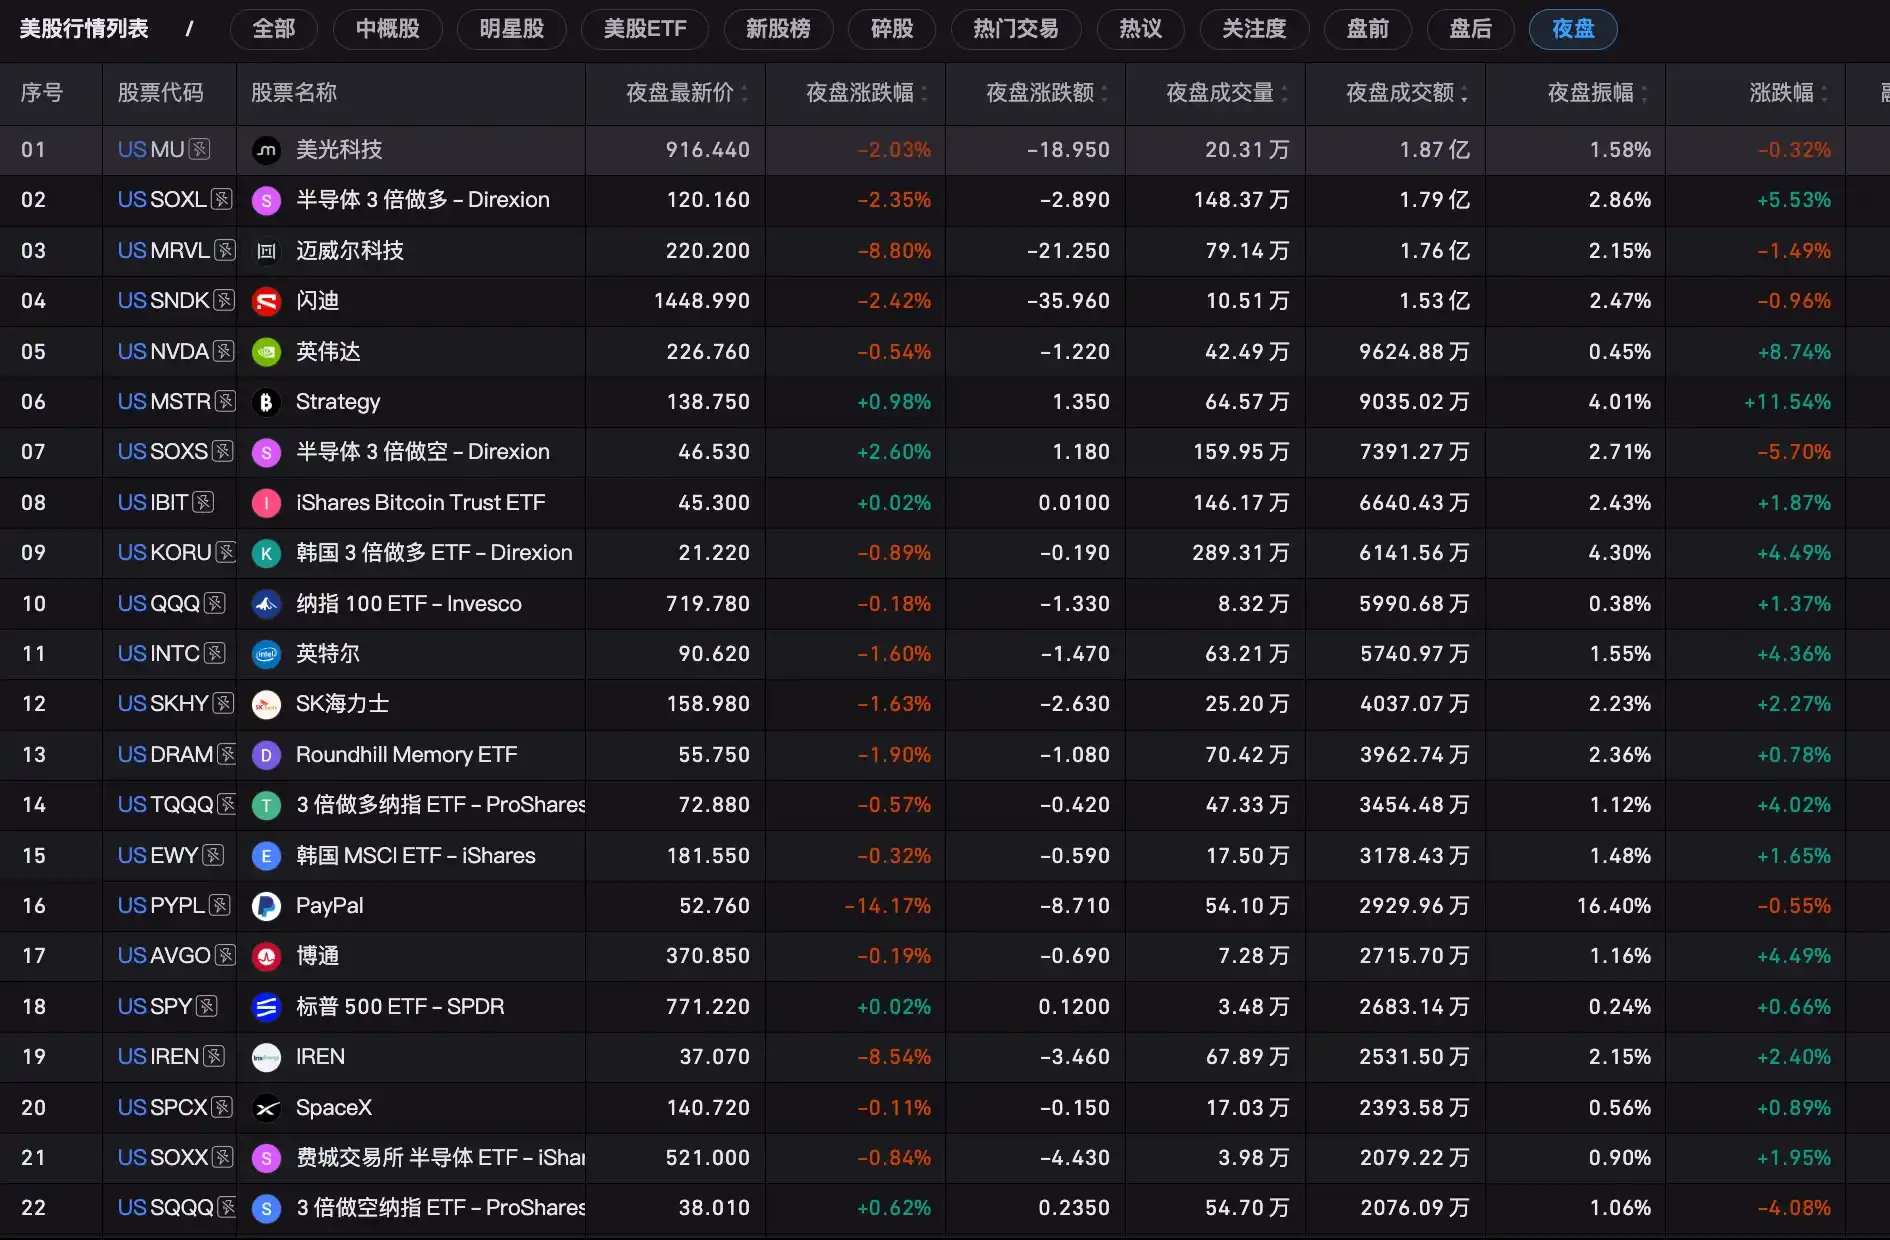Click the badge icon next to US NVDA
Image resolution: width=1890 pixels, height=1240 pixels.
coord(224,352)
